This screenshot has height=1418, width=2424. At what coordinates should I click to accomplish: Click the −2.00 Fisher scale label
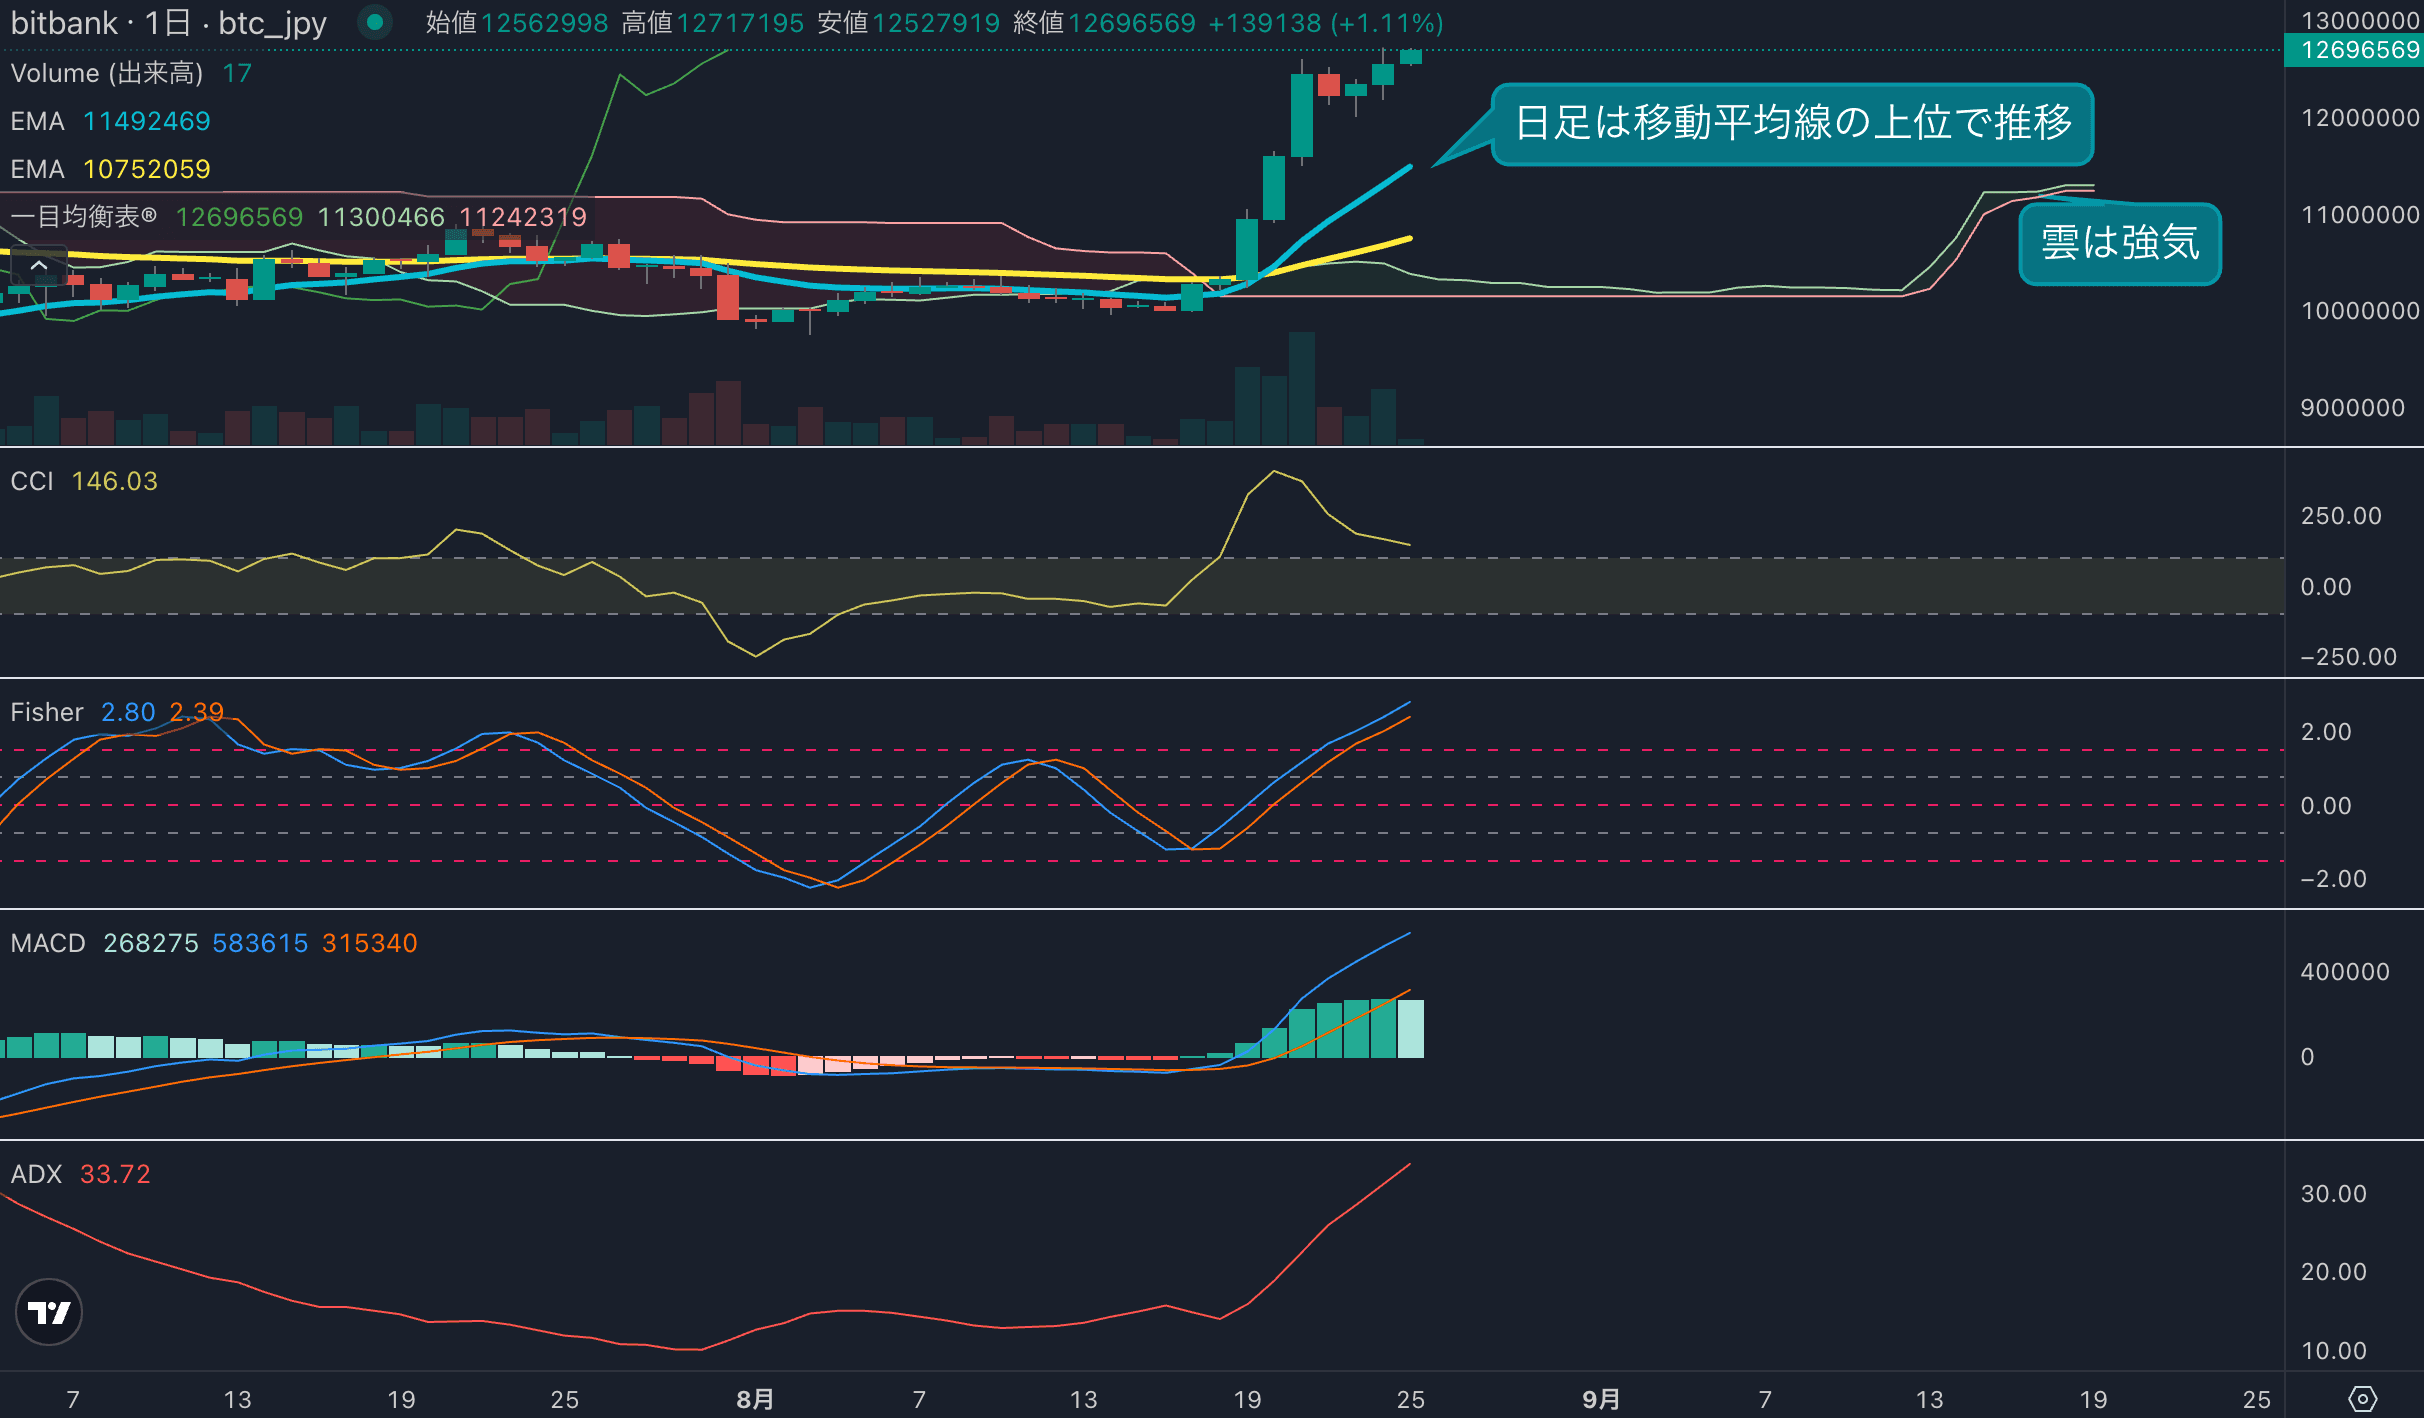2333,879
